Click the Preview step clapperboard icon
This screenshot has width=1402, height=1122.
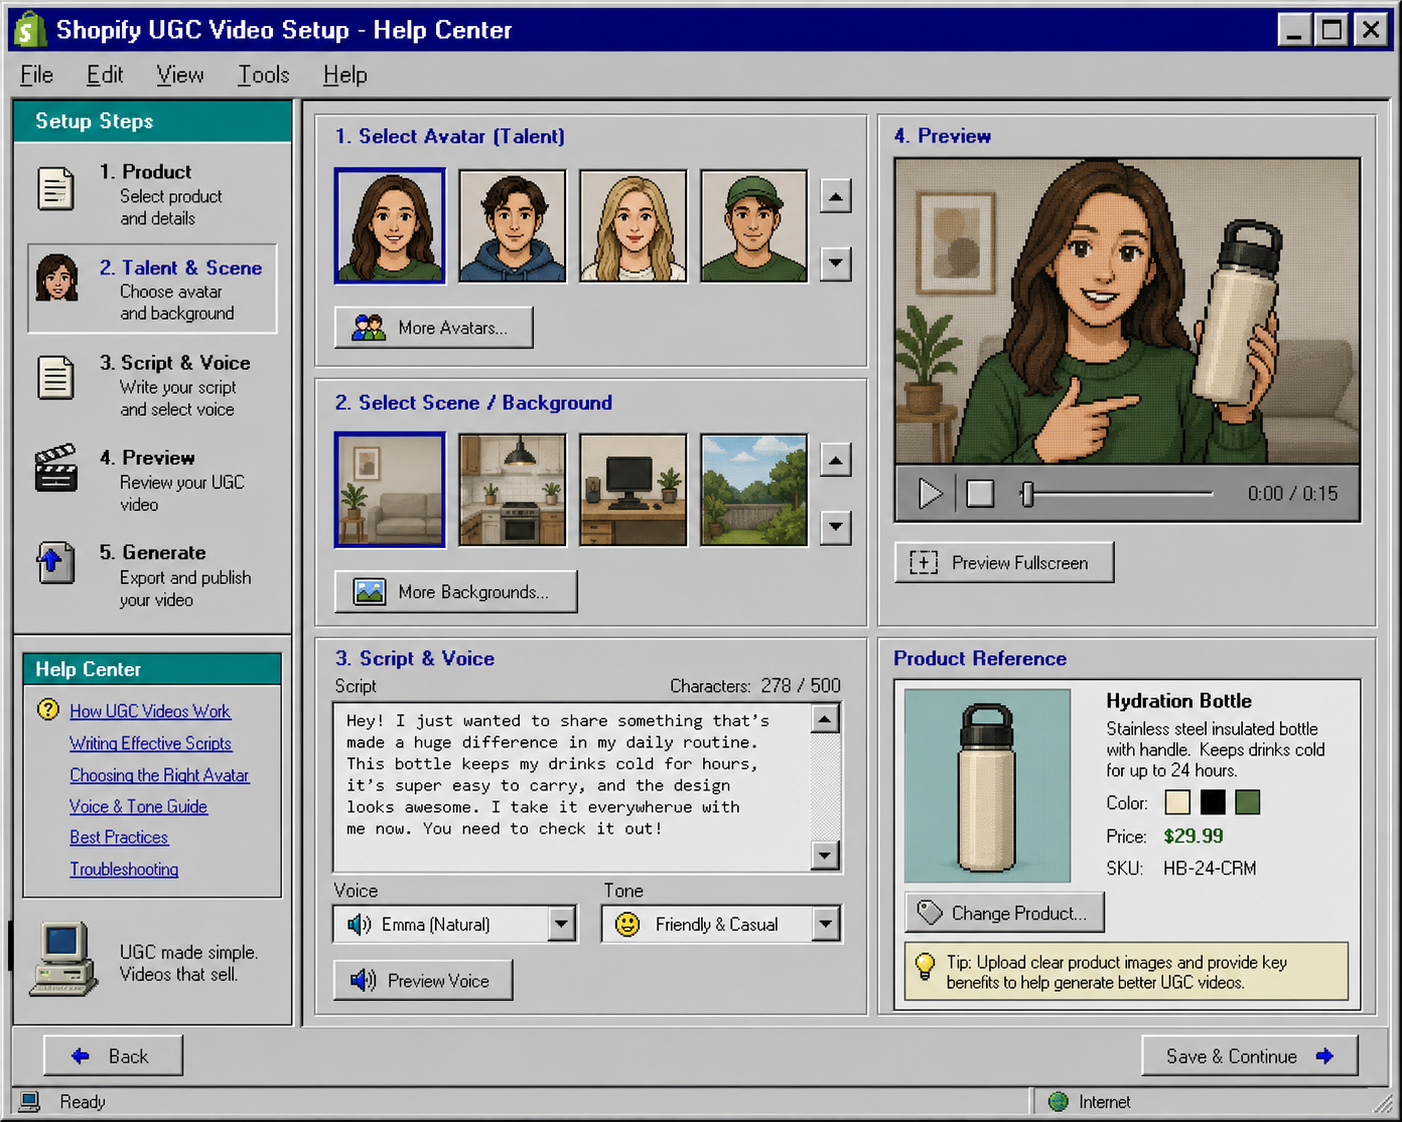click(x=56, y=468)
